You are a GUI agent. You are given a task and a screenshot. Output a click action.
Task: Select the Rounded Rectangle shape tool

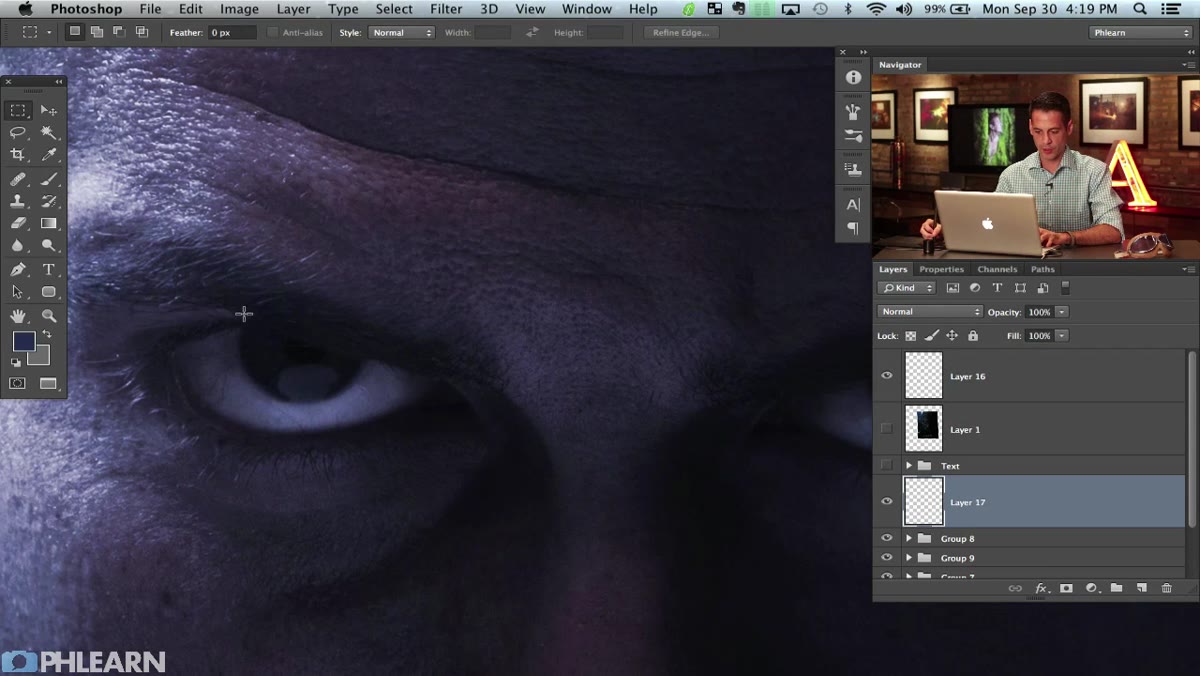(x=49, y=292)
